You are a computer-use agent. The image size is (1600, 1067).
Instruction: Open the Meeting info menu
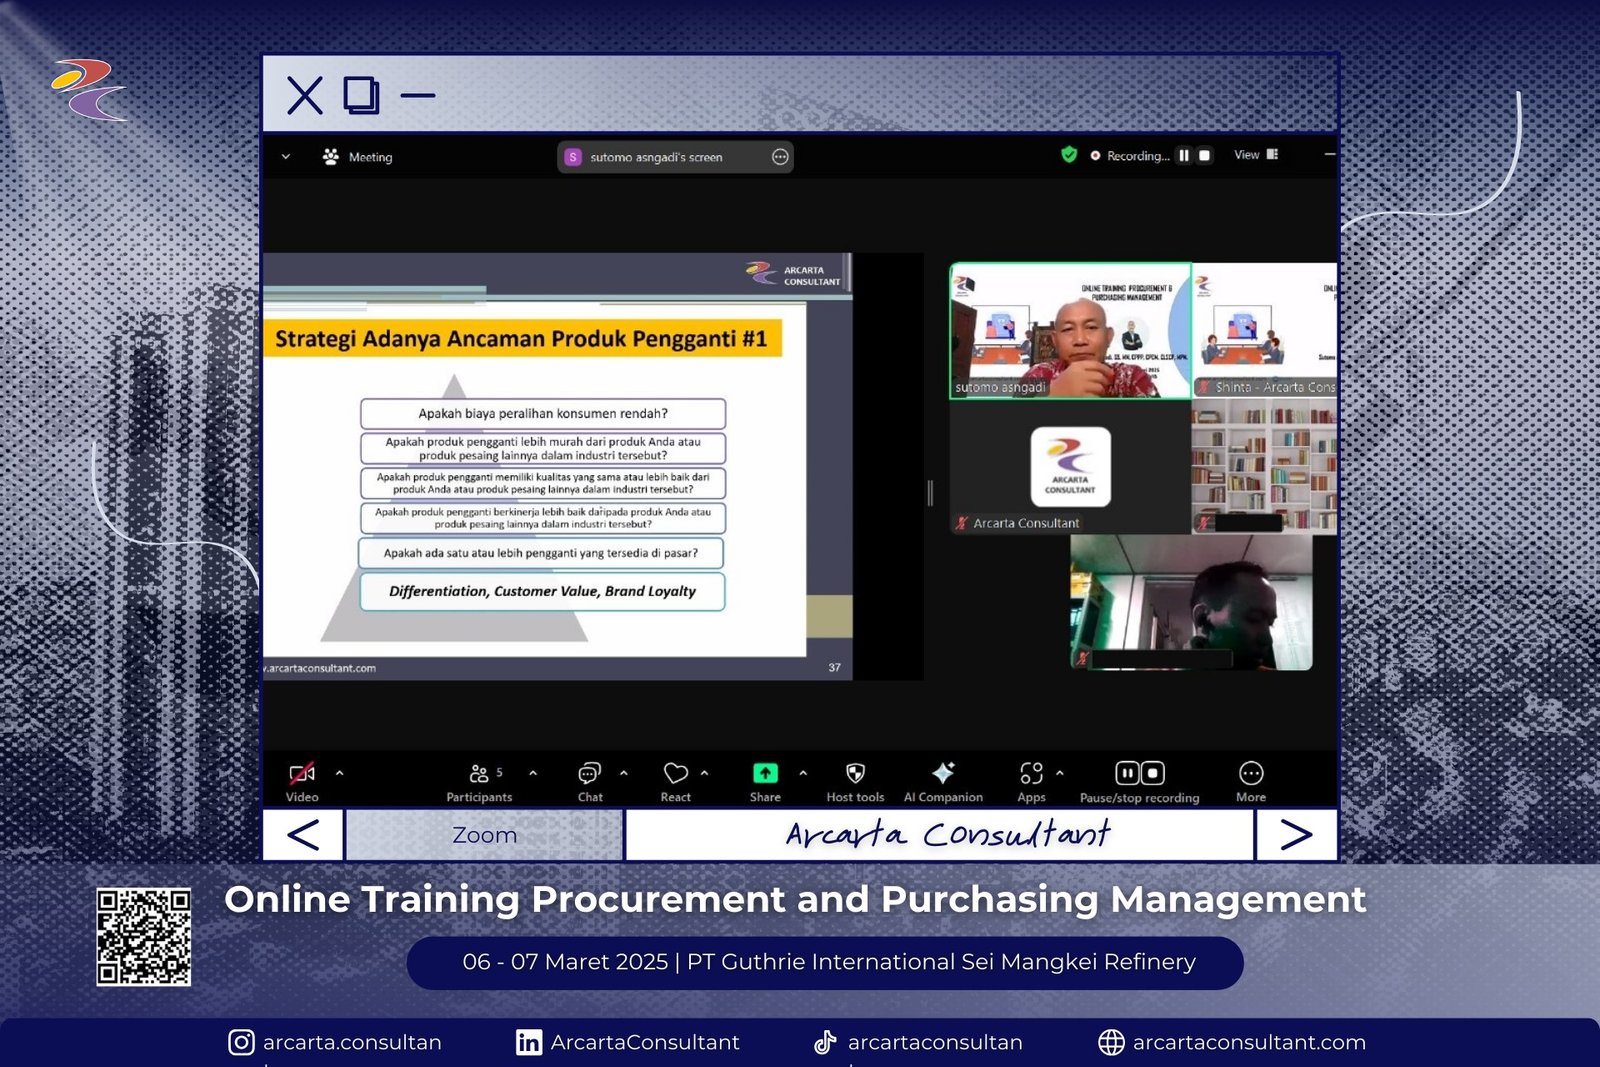(x=358, y=157)
